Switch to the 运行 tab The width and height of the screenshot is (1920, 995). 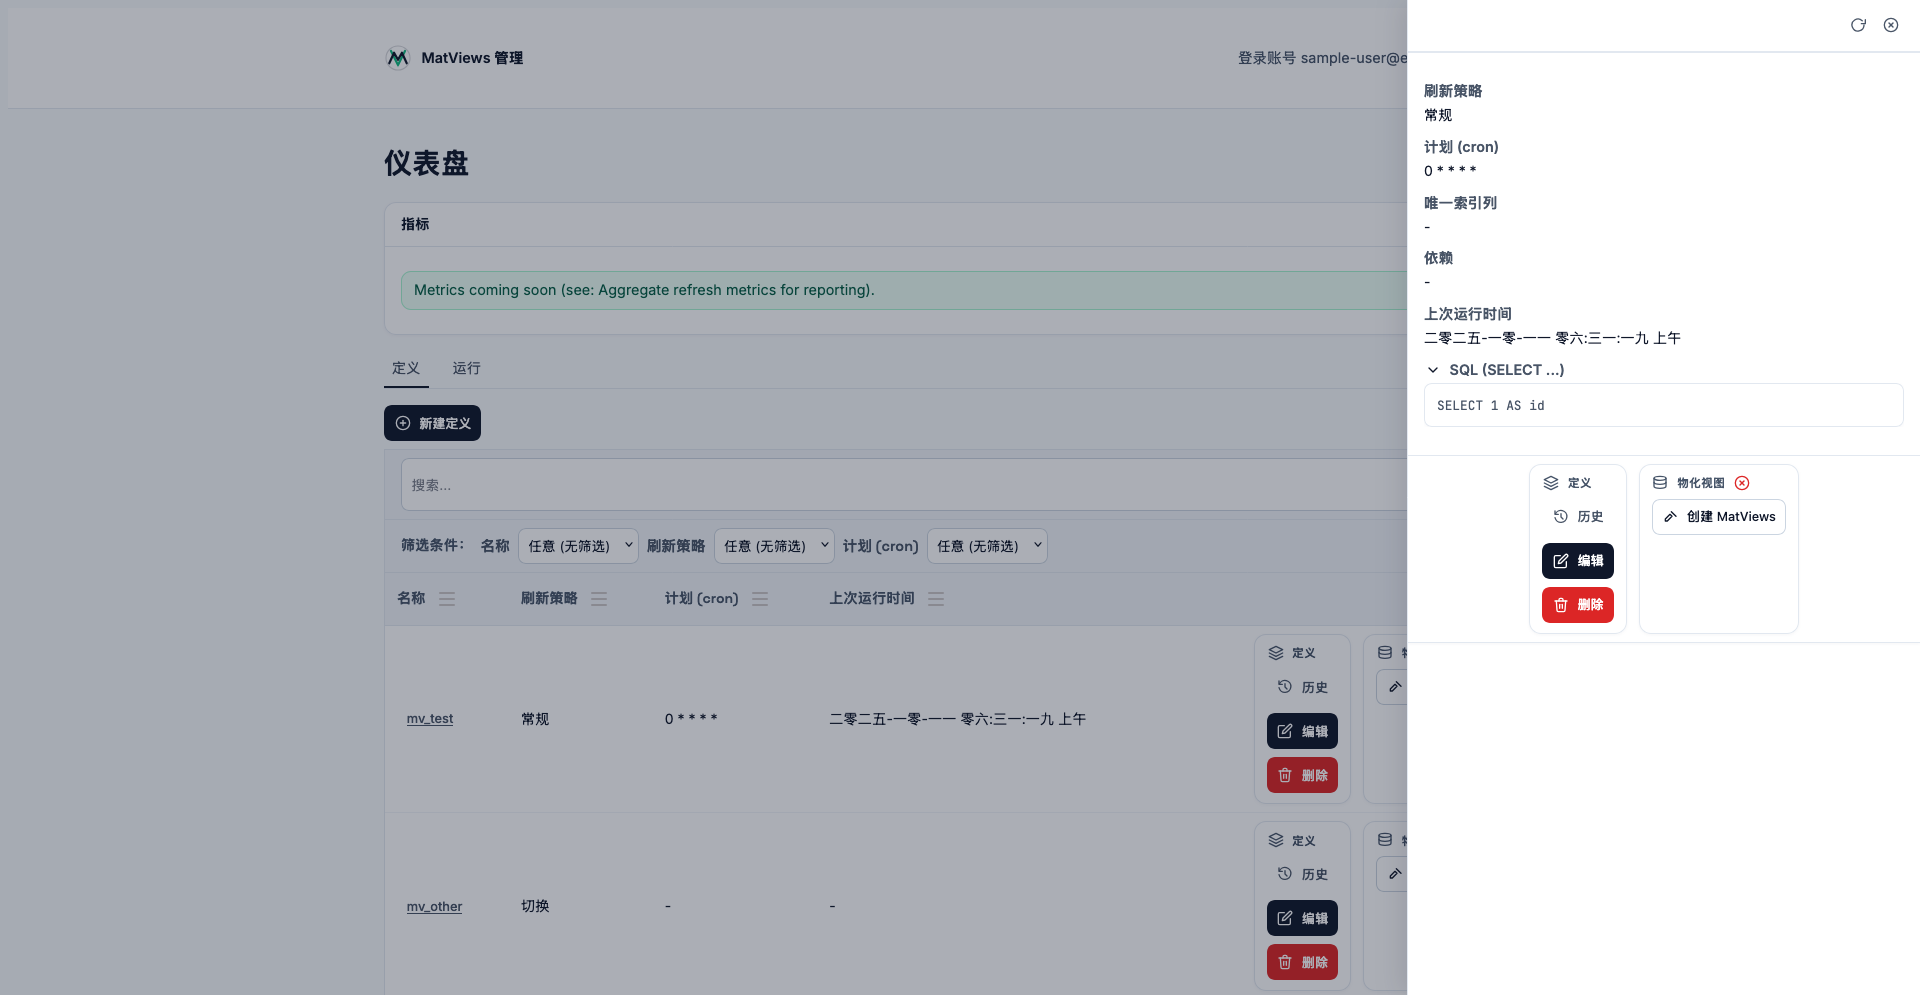pos(466,368)
